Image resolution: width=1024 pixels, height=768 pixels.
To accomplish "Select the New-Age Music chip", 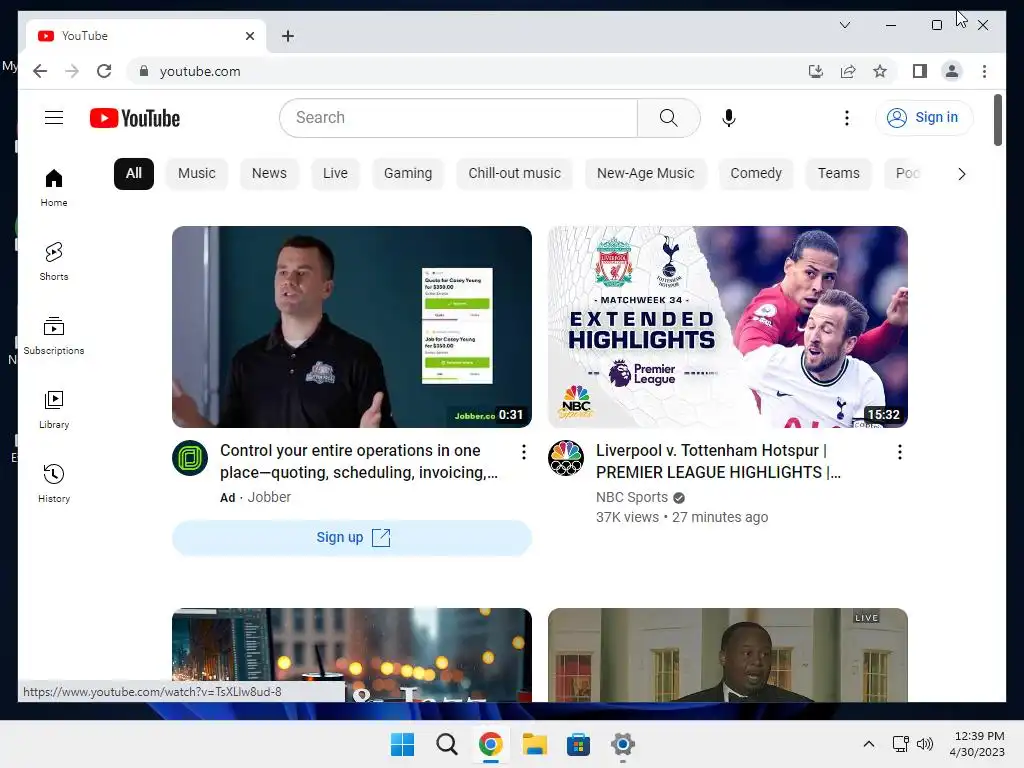I will [645, 174].
